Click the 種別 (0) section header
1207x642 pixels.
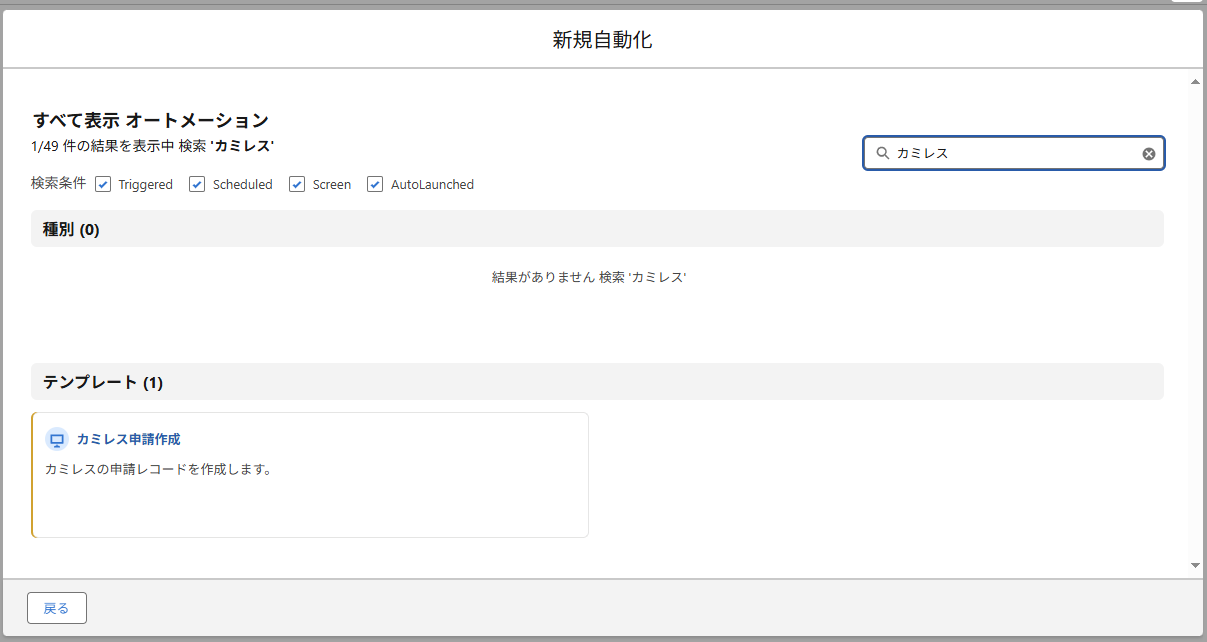[71, 229]
